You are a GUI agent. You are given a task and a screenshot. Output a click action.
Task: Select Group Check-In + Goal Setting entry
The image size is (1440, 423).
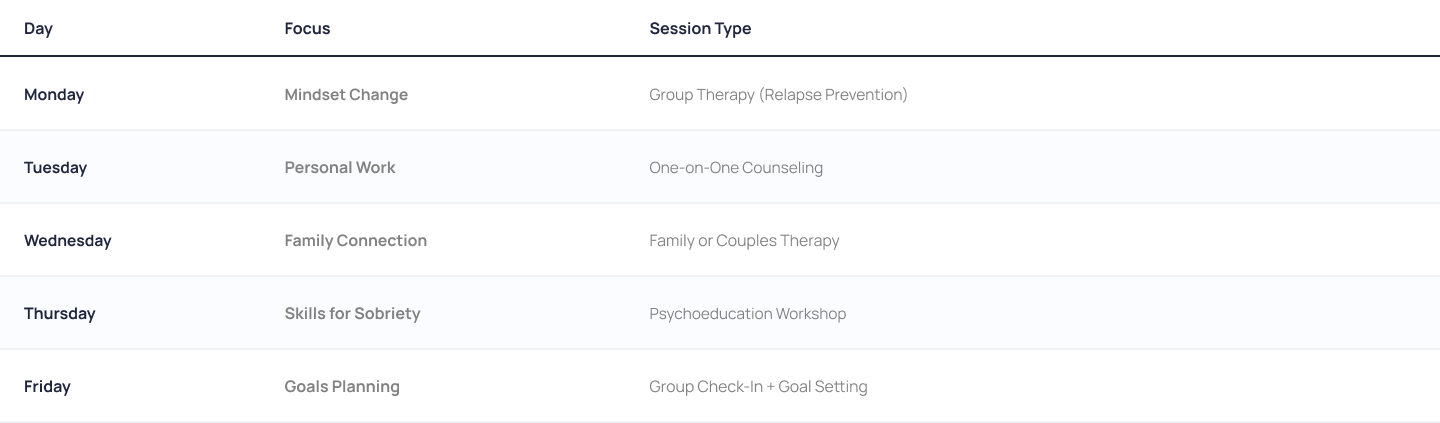point(758,387)
